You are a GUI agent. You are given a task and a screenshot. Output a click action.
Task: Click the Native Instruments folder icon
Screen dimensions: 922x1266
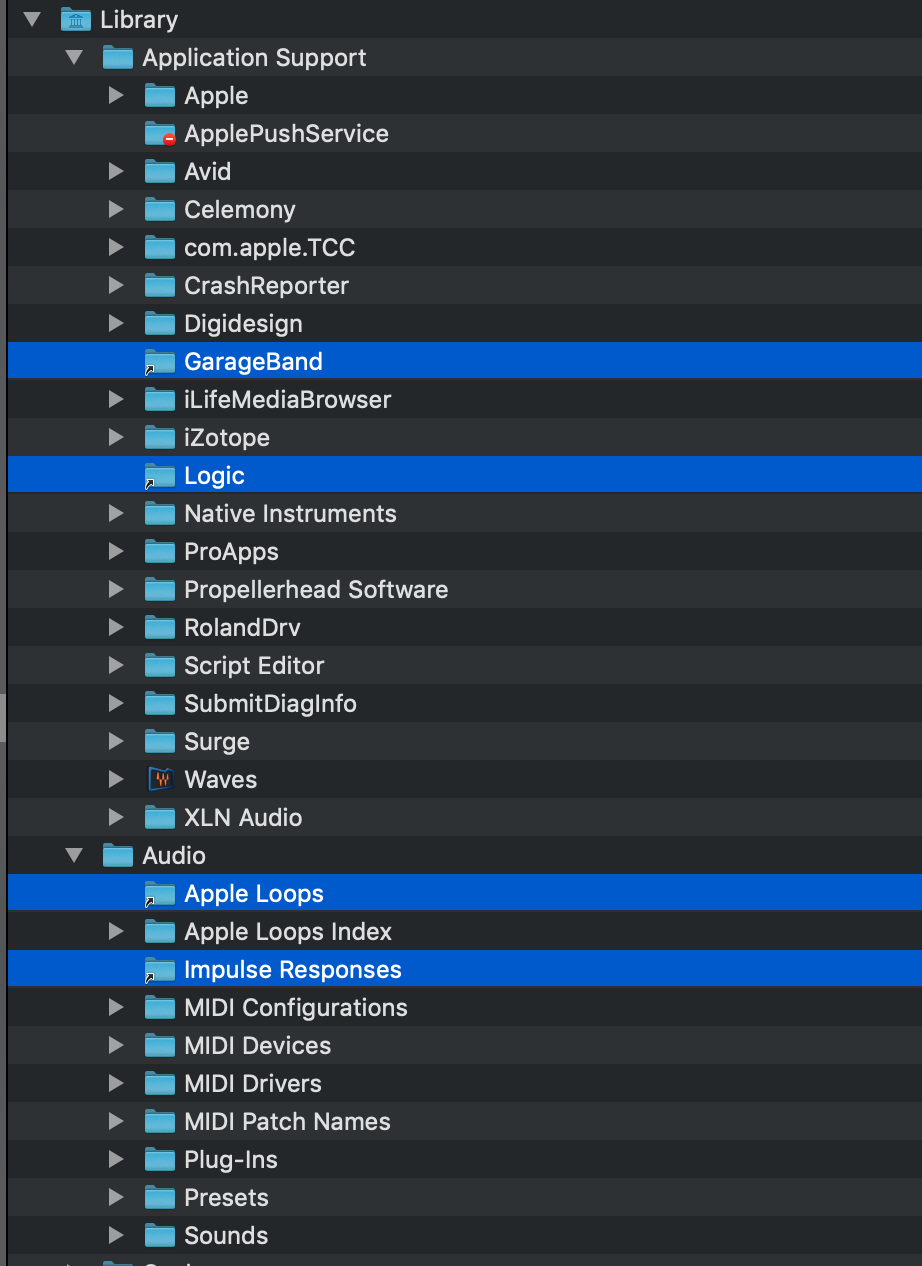pyautogui.click(x=160, y=514)
